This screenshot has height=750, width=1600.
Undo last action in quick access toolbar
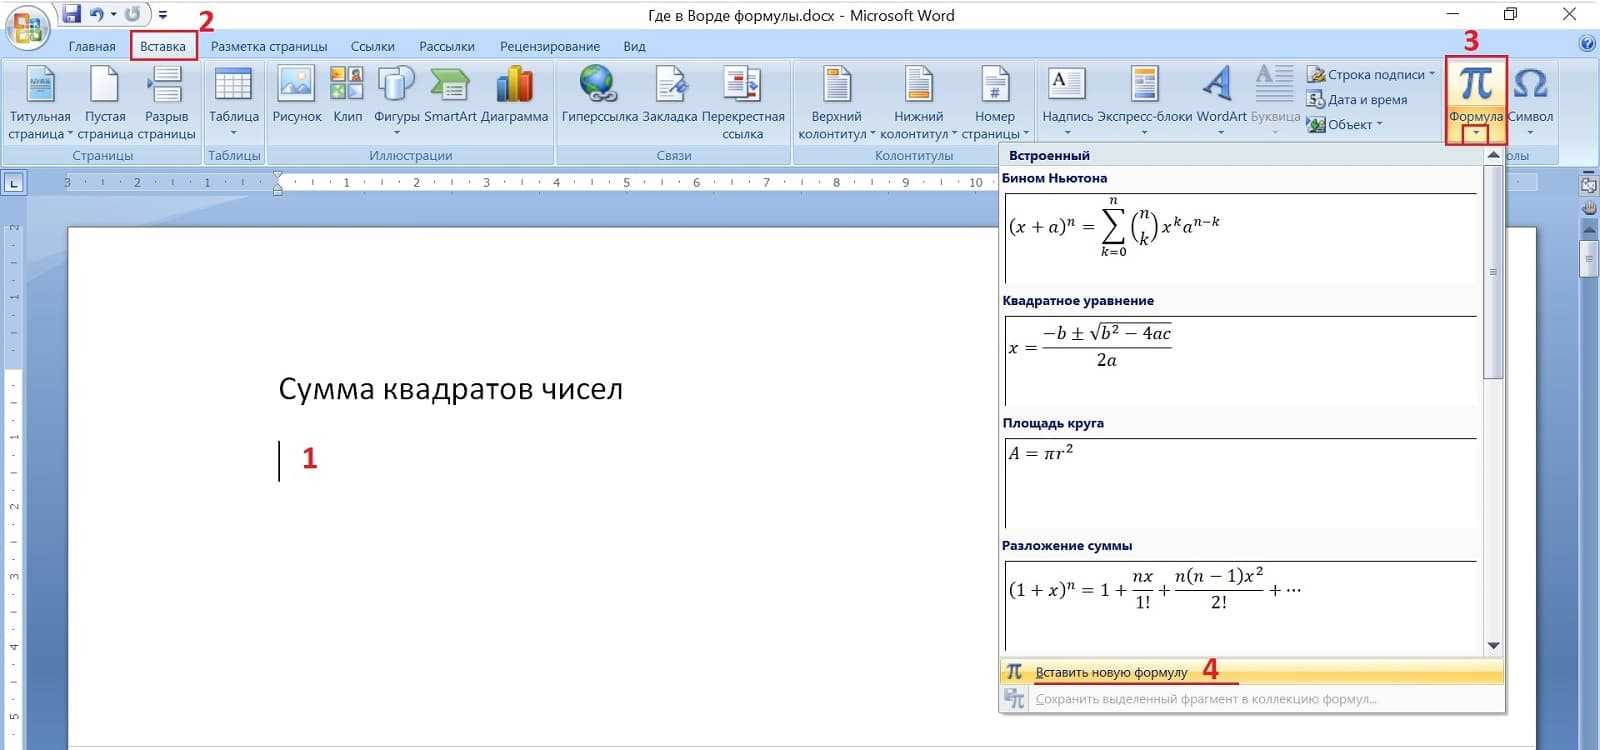click(x=97, y=14)
